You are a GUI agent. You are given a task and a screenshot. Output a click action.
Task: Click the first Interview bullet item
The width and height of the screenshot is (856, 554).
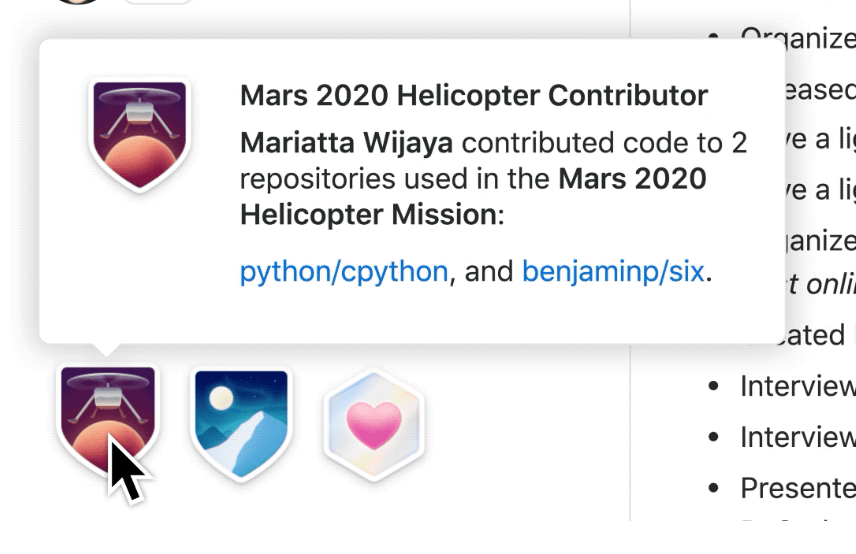click(797, 386)
